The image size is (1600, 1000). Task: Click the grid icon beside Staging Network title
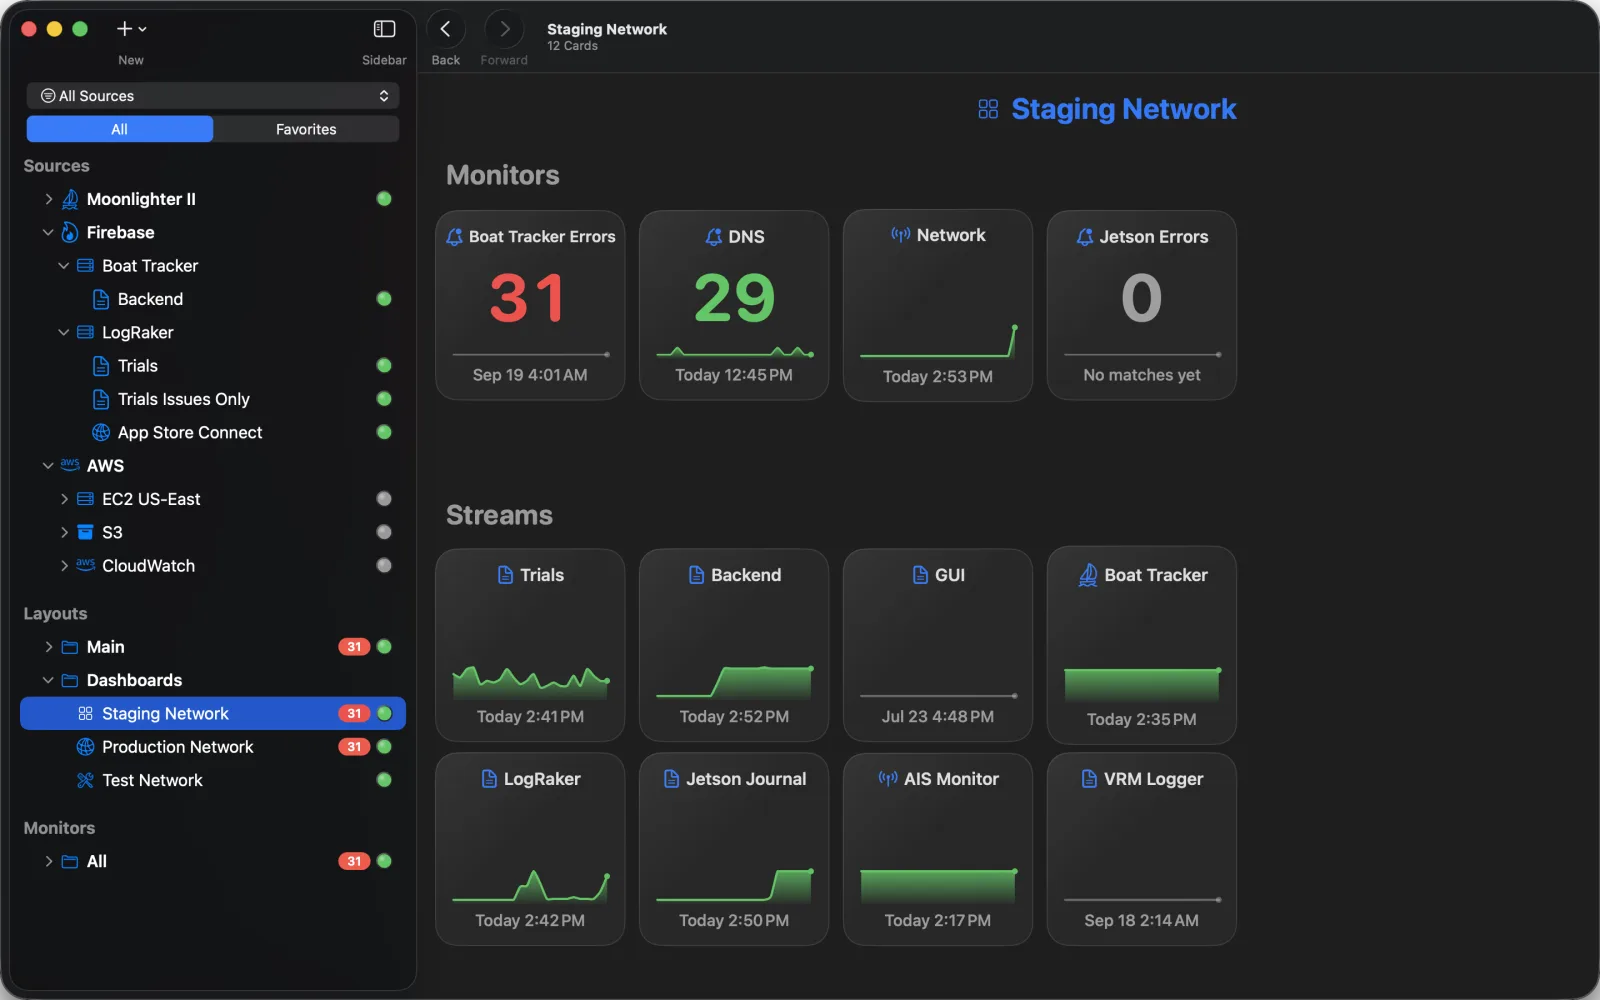click(988, 109)
